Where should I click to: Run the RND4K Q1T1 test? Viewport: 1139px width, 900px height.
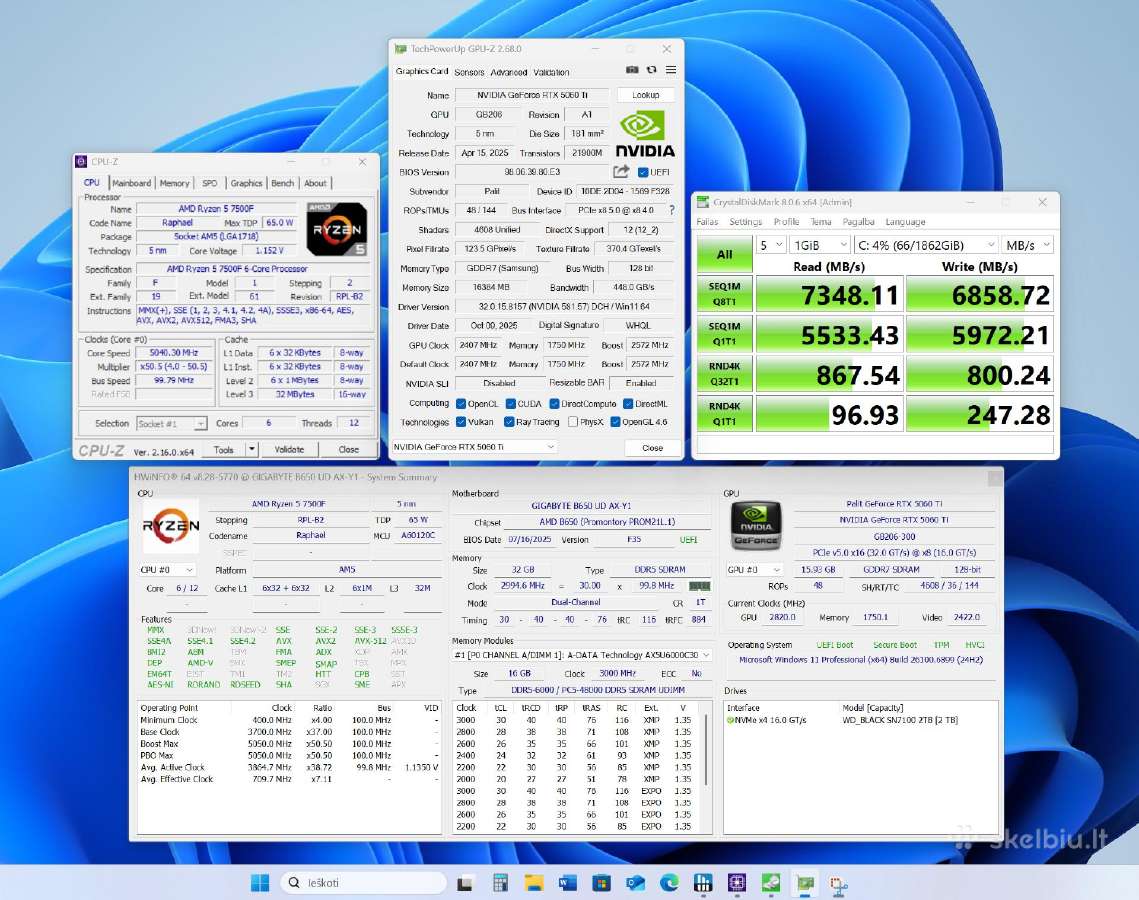[x=724, y=413]
